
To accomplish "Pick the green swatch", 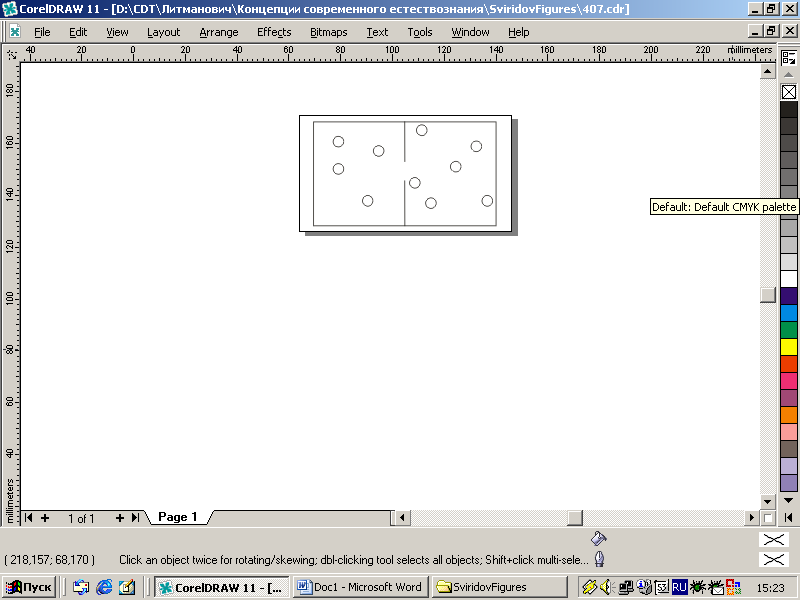I will 789,330.
